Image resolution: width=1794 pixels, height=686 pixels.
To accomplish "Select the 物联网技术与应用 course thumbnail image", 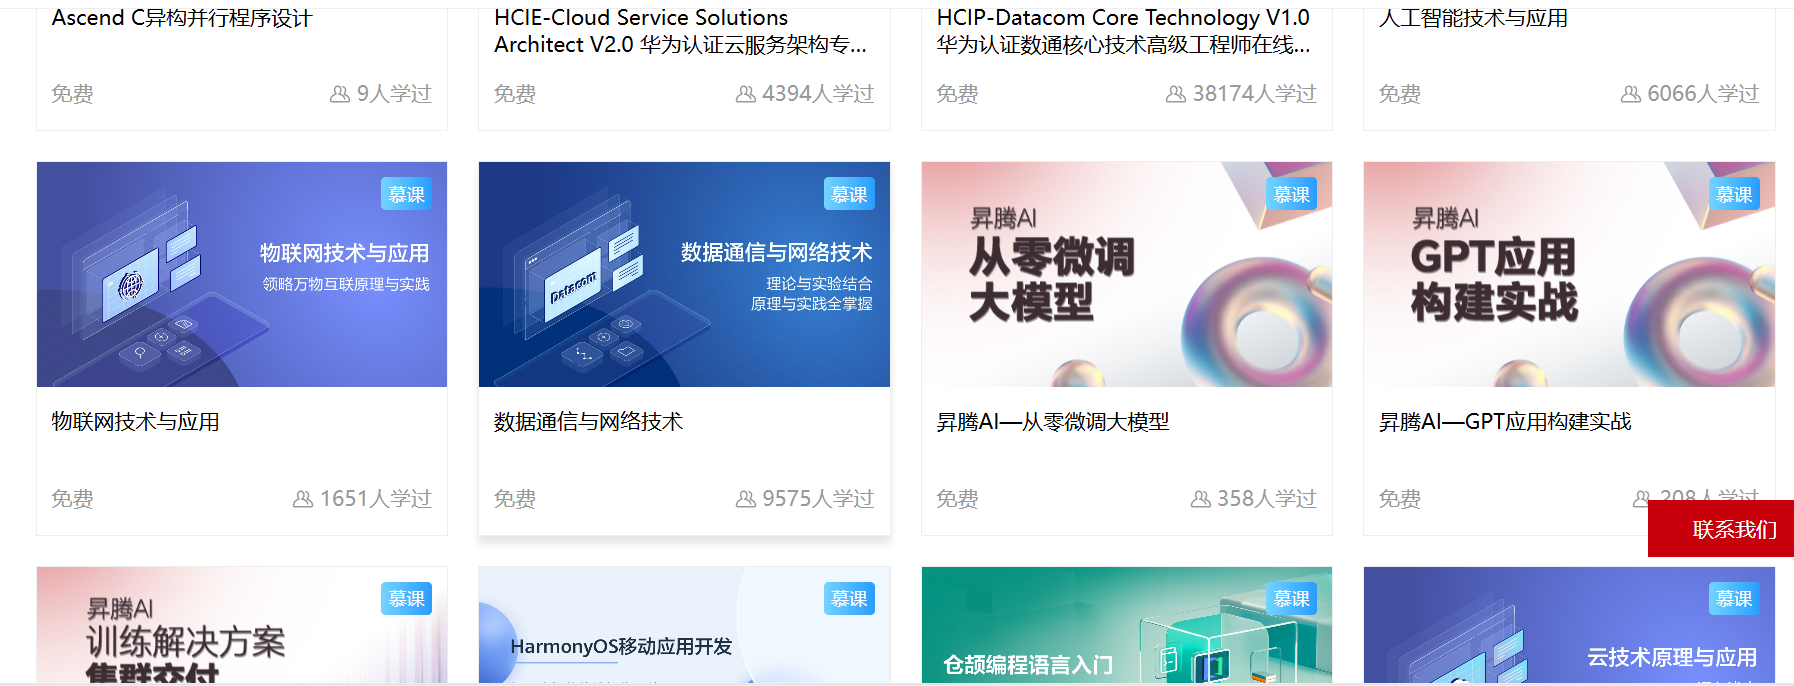I will pyautogui.click(x=242, y=274).
